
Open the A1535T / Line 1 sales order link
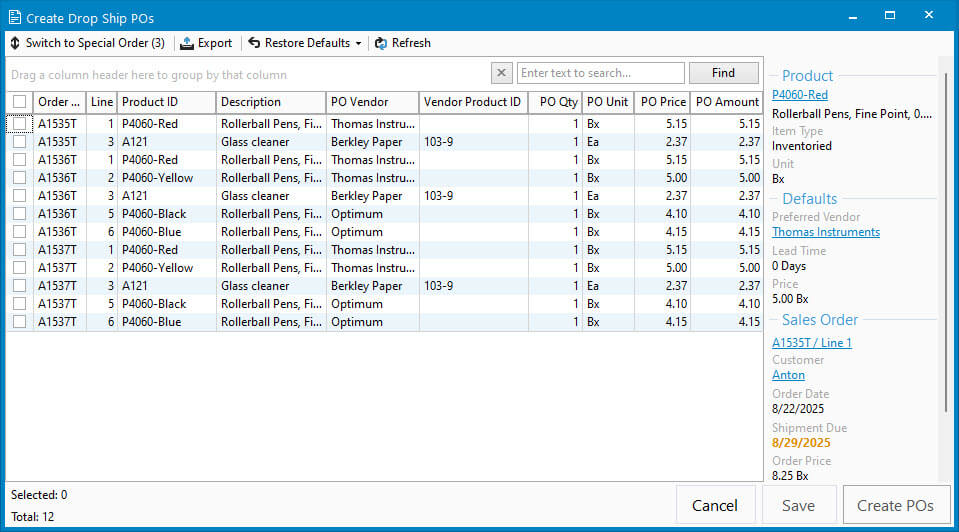click(812, 343)
